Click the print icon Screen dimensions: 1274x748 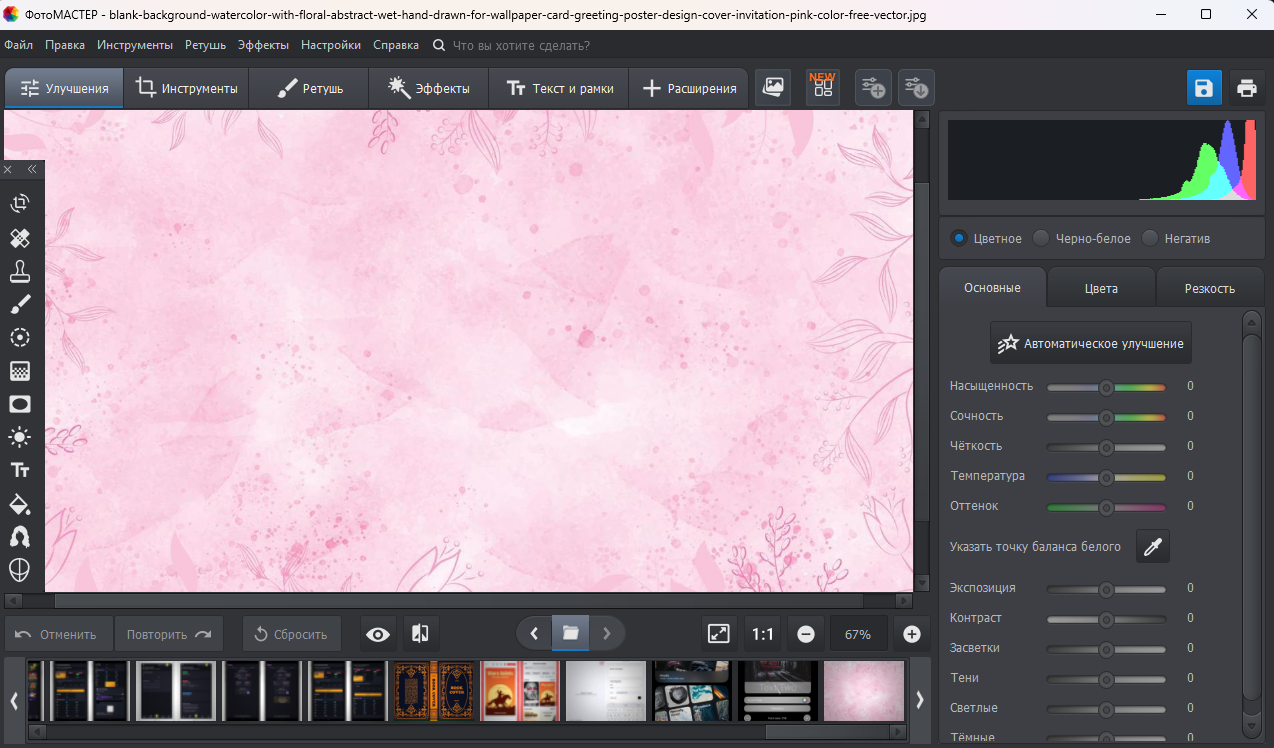(x=1246, y=88)
